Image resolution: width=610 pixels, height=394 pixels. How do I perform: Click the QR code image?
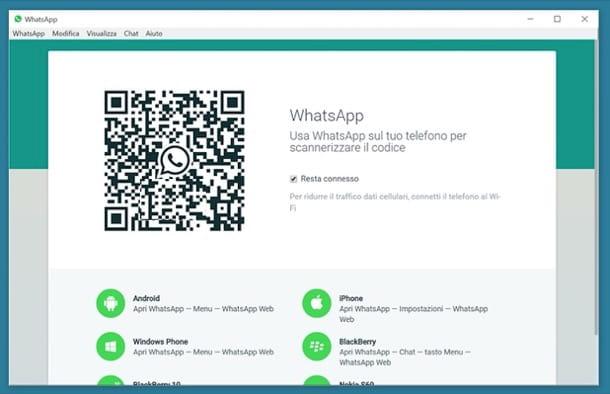174,161
